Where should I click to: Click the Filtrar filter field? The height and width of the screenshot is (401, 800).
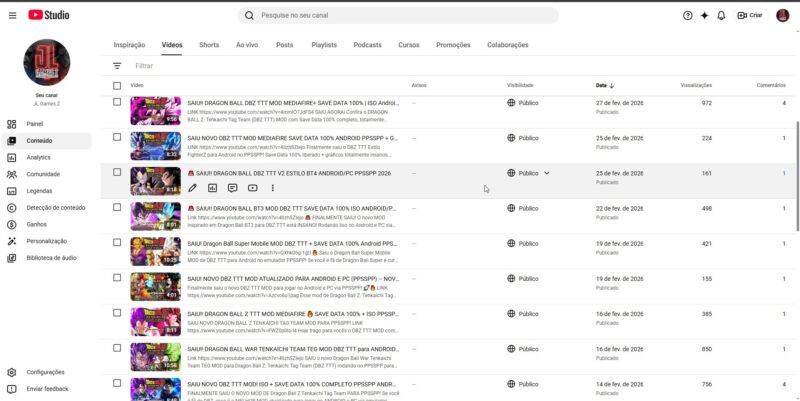[x=144, y=66]
